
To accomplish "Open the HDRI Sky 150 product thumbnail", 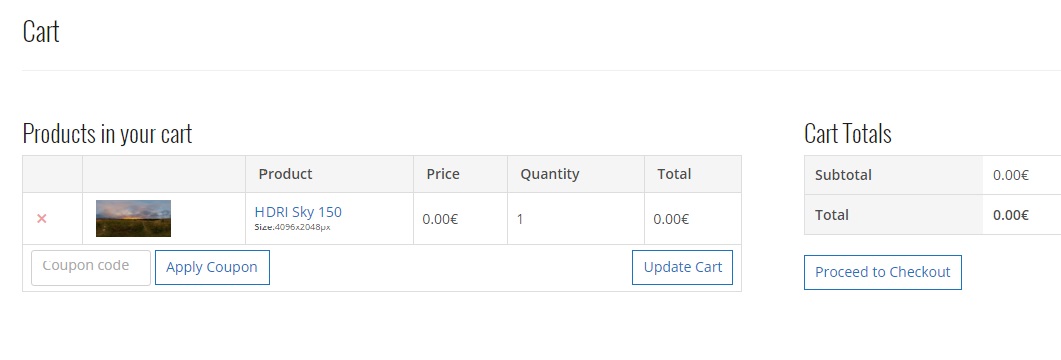I will 133,219.
